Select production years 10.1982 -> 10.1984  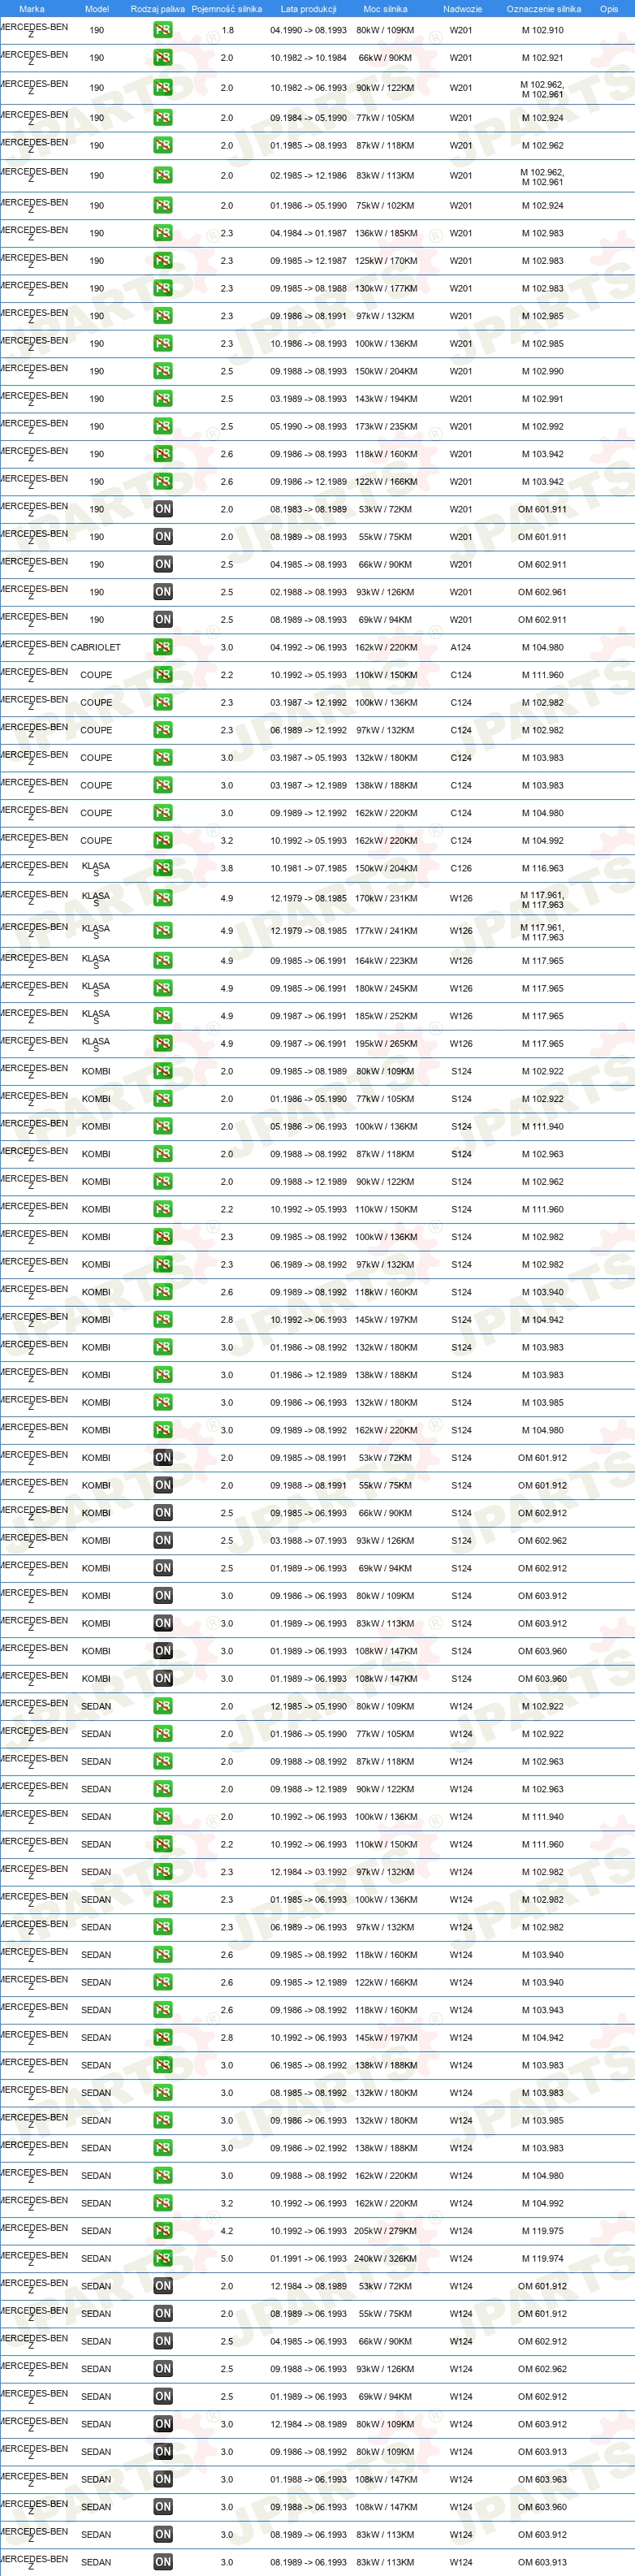click(x=309, y=58)
